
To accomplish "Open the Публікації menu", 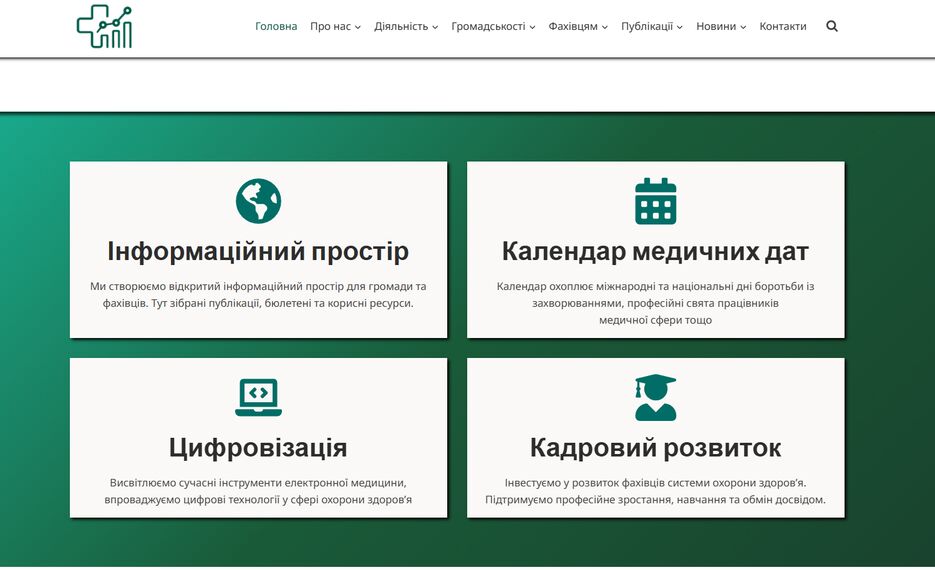I will point(646,26).
